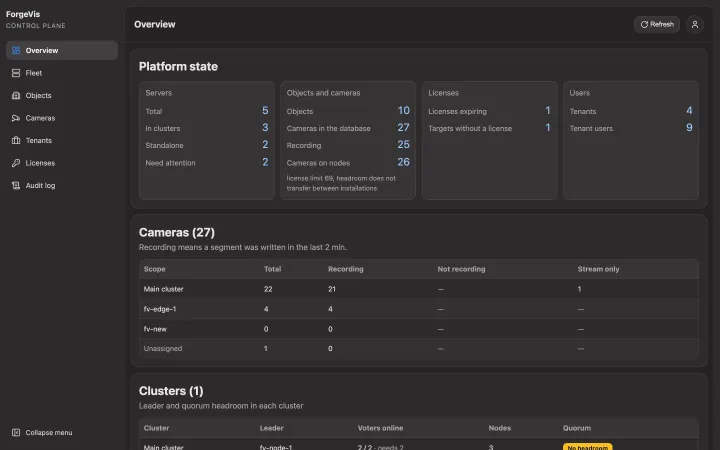
Task: Click the Audit log scroll icon
Action: (x=16, y=186)
